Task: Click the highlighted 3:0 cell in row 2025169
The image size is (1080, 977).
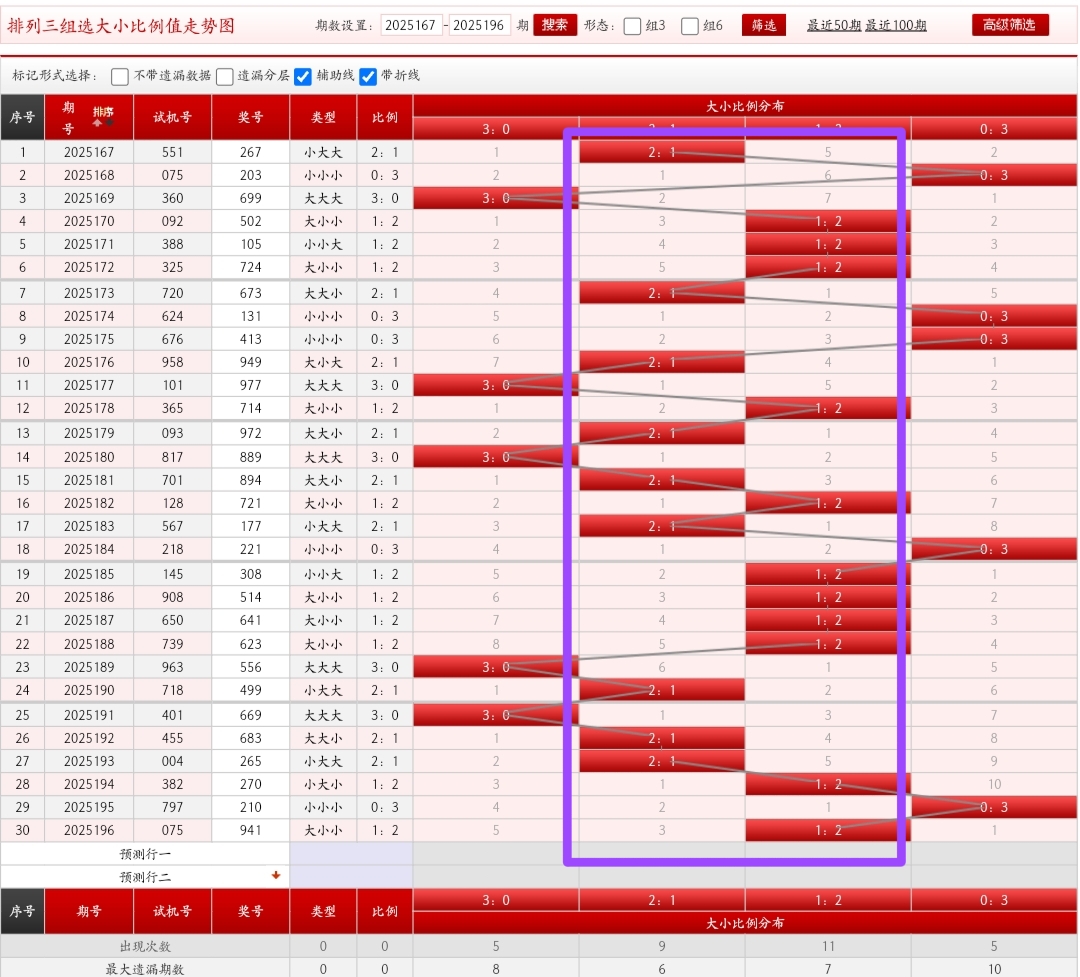Action: pyautogui.click(x=496, y=198)
